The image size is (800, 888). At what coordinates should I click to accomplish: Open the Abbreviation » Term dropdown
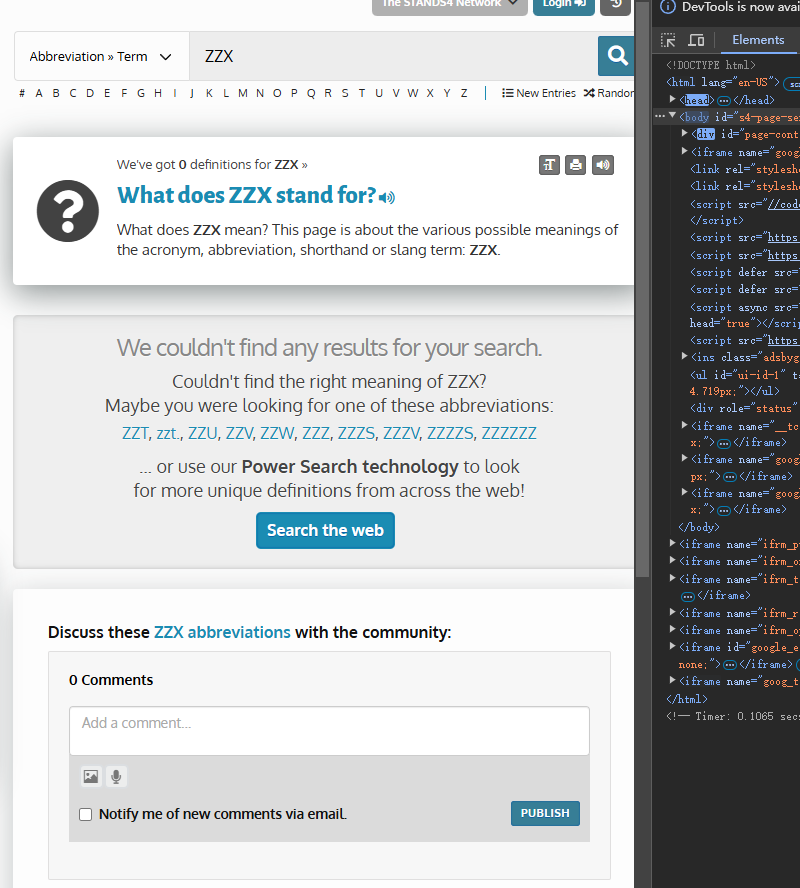click(101, 57)
